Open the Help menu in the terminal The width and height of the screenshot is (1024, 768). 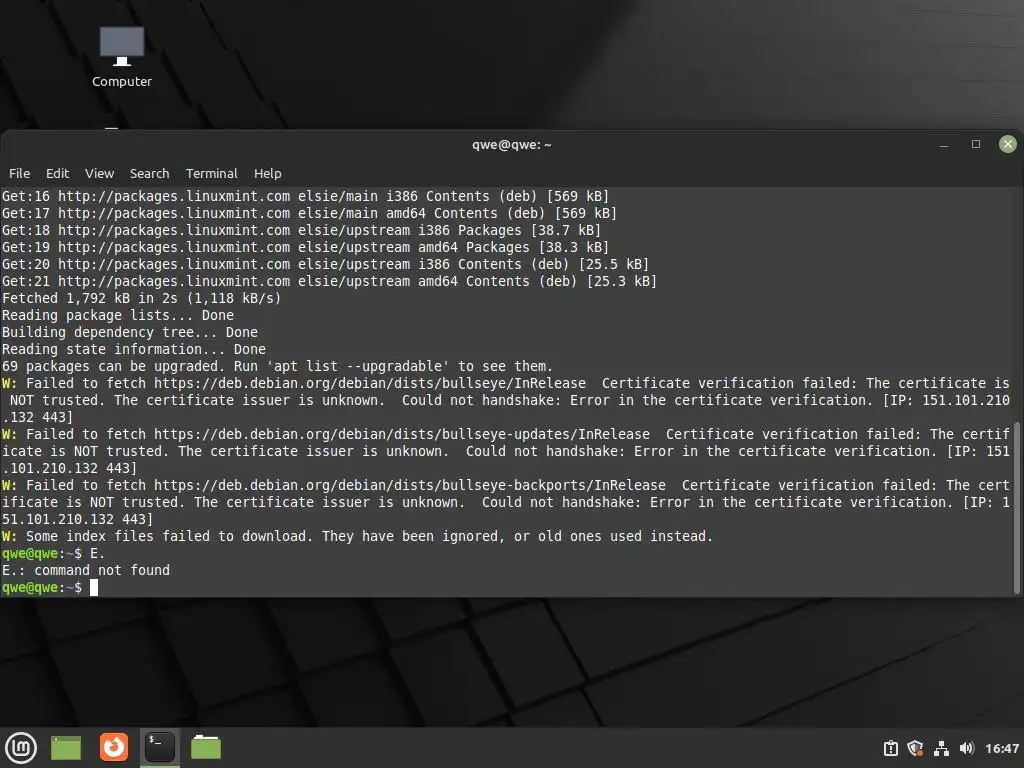coord(268,174)
